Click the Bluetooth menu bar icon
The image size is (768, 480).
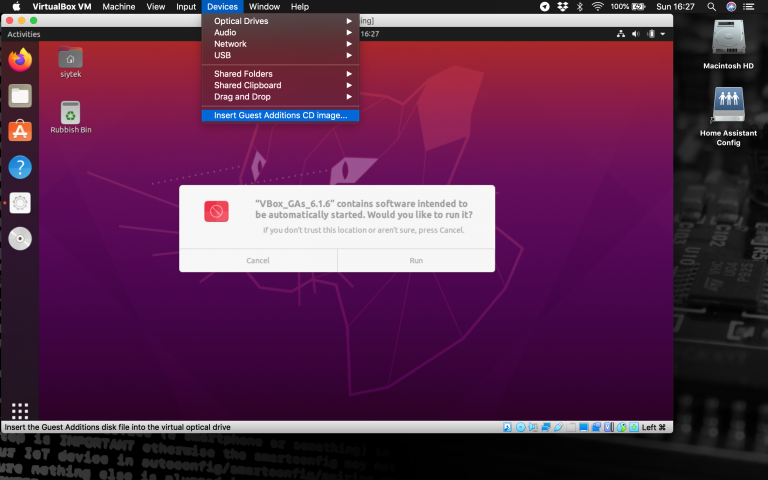tap(580, 6)
